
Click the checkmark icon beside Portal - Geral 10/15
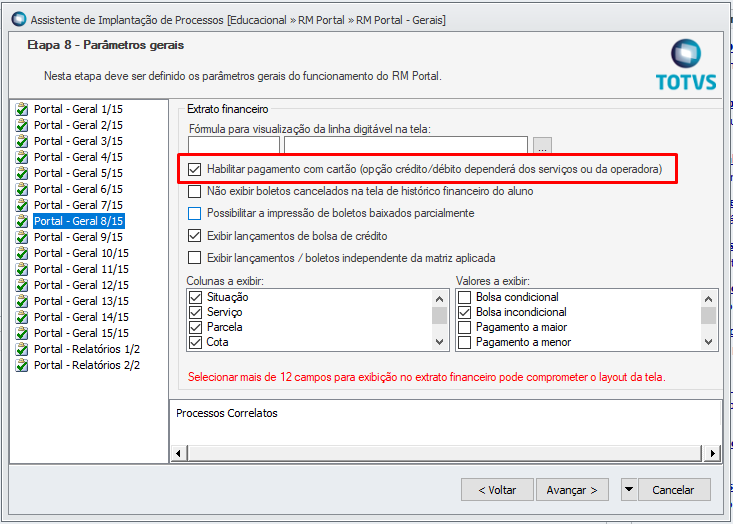click(x=22, y=253)
